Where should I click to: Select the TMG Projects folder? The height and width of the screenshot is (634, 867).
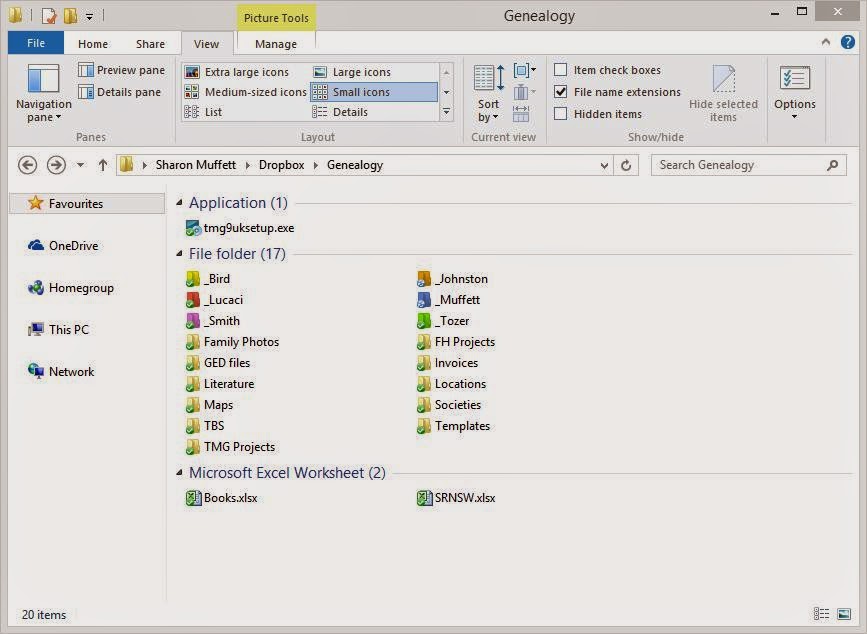[x=230, y=447]
